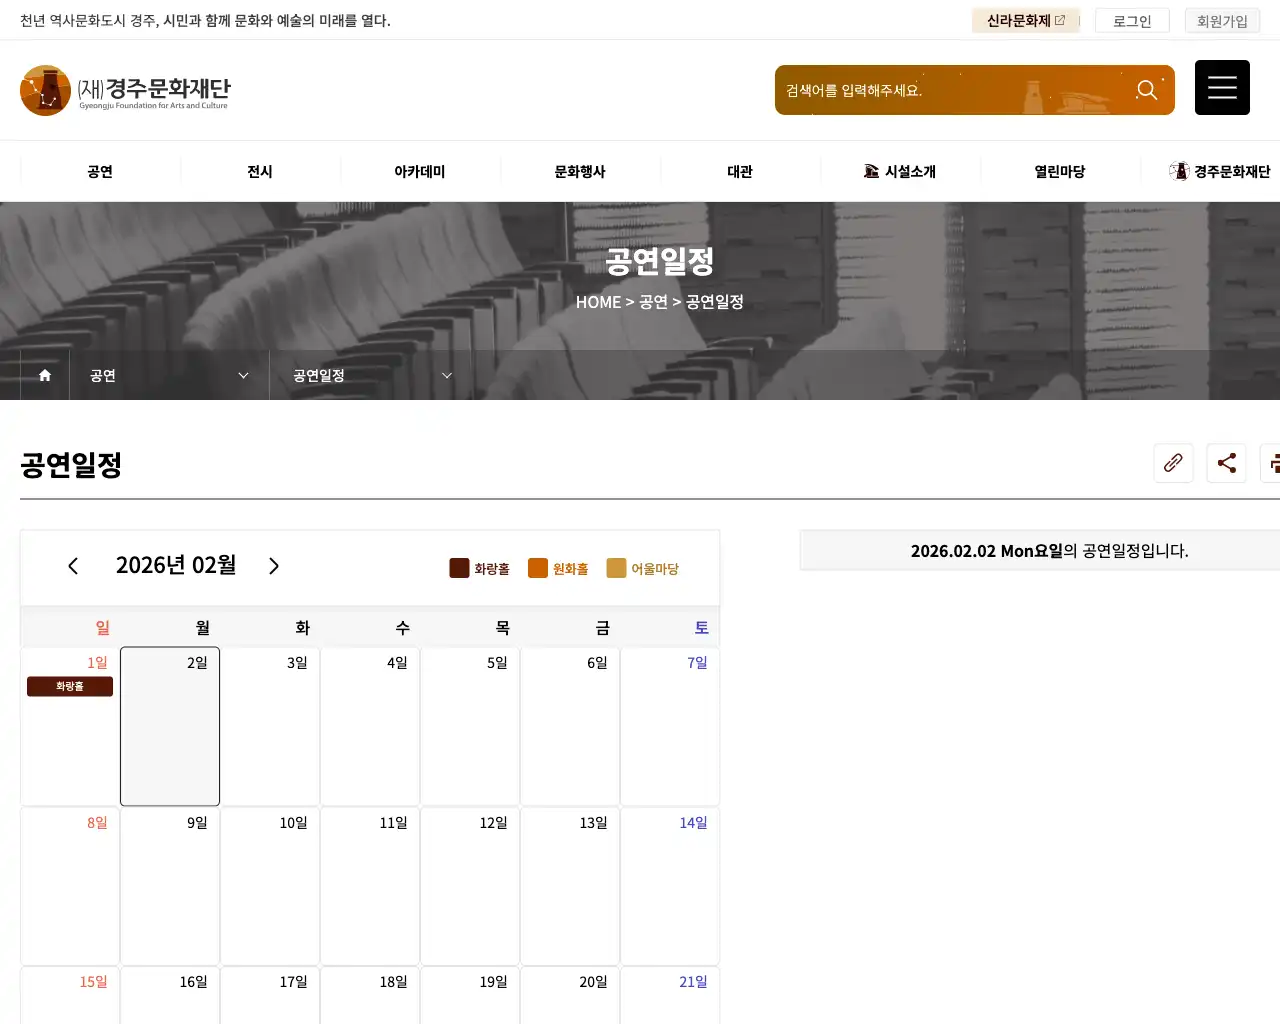Open the 문화행사 menu
Viewport: 1280px width, 1024px height.
(580, 171)
